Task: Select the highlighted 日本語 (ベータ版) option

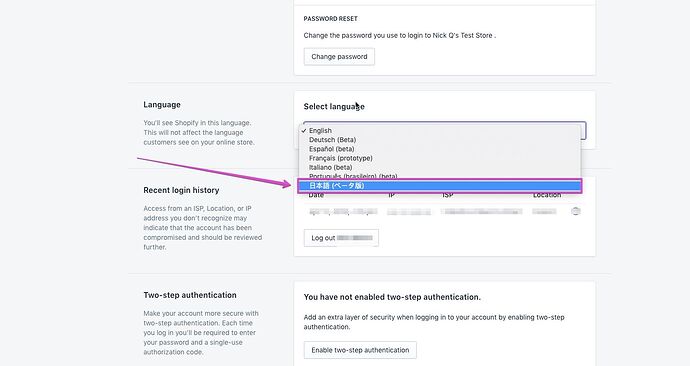Action: tap(440, 186)
